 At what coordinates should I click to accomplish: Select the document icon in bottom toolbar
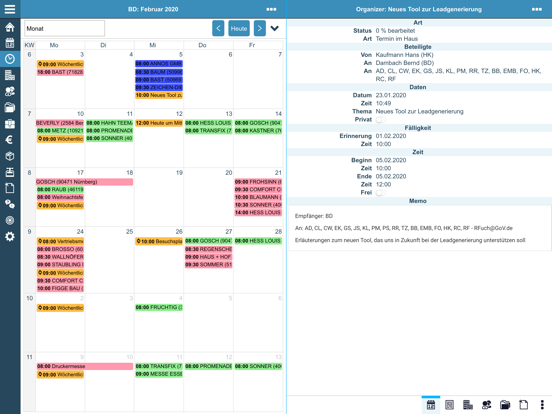[523, 405]
